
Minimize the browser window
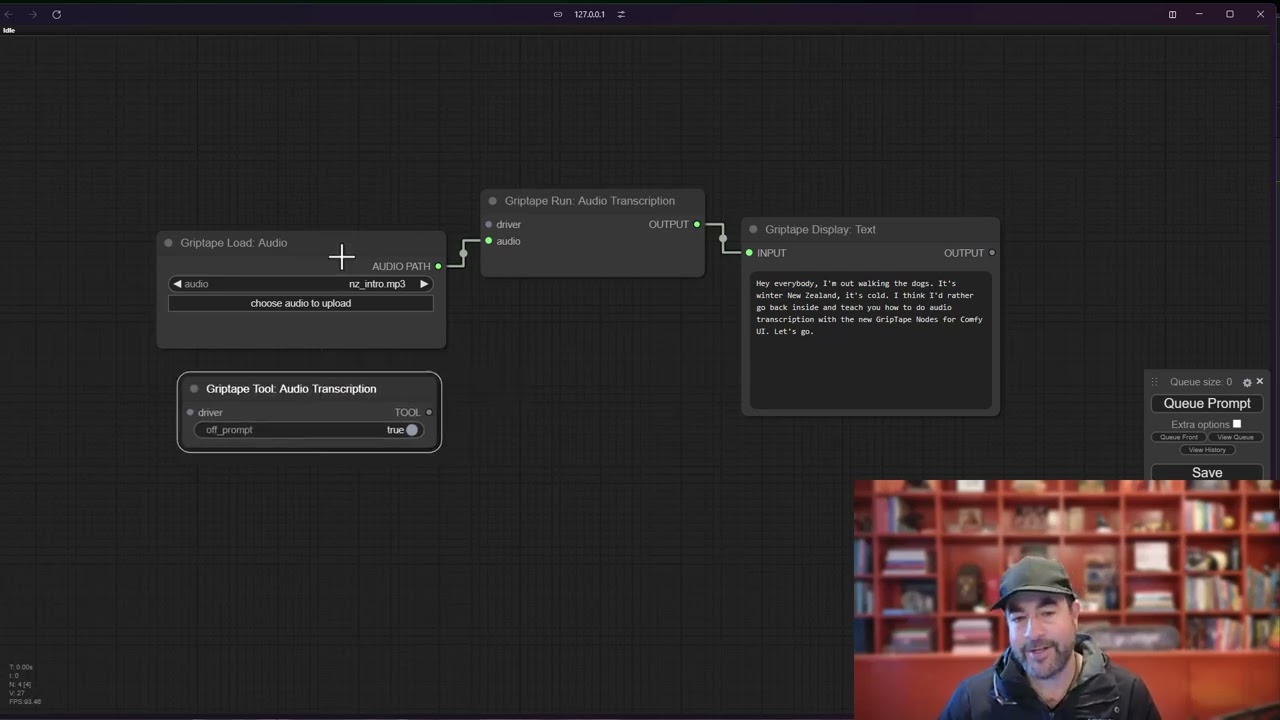pos(1201,14)
